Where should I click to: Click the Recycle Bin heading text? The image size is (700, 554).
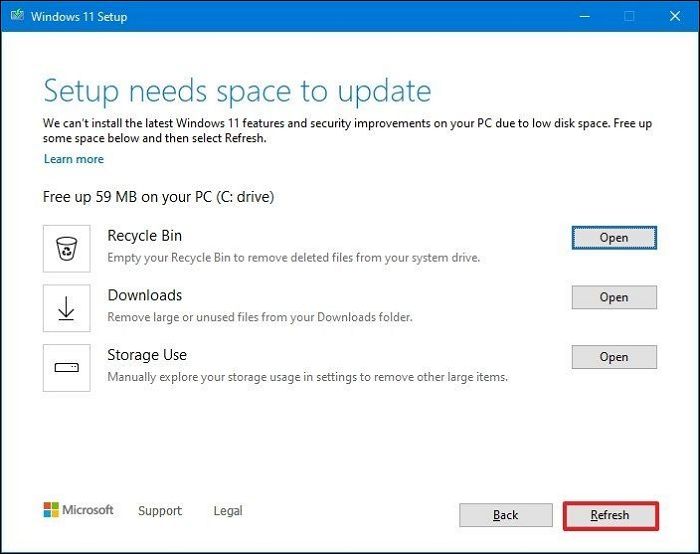click(x=145, y=236)
